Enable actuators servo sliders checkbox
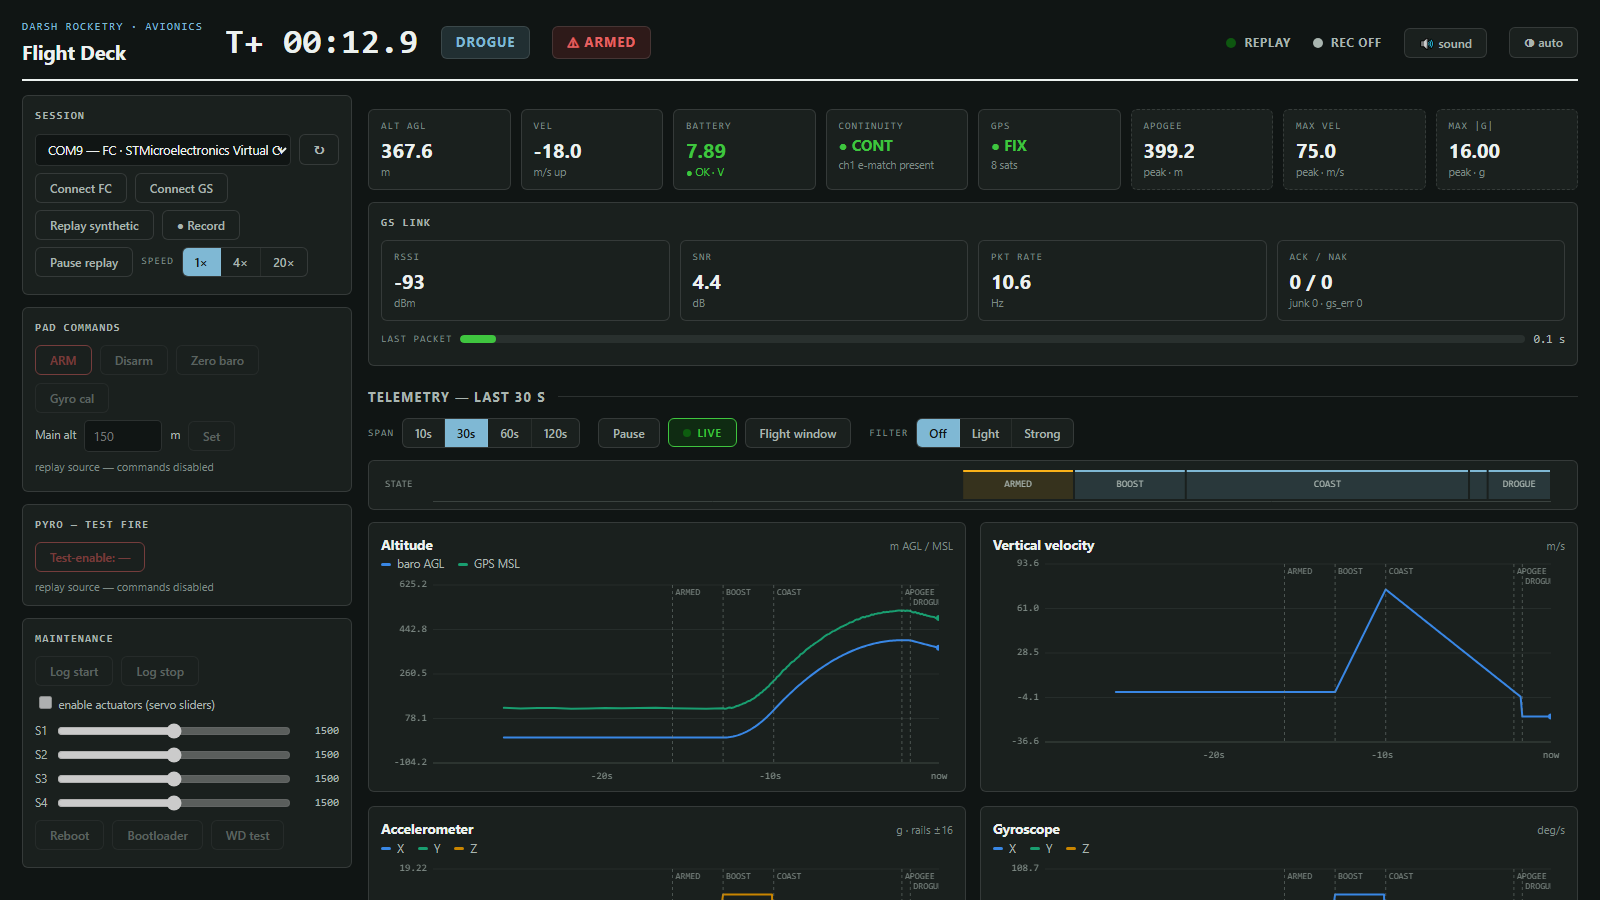Image resolution: width=1600 pixels, height=900 pixels. [45, 703]
